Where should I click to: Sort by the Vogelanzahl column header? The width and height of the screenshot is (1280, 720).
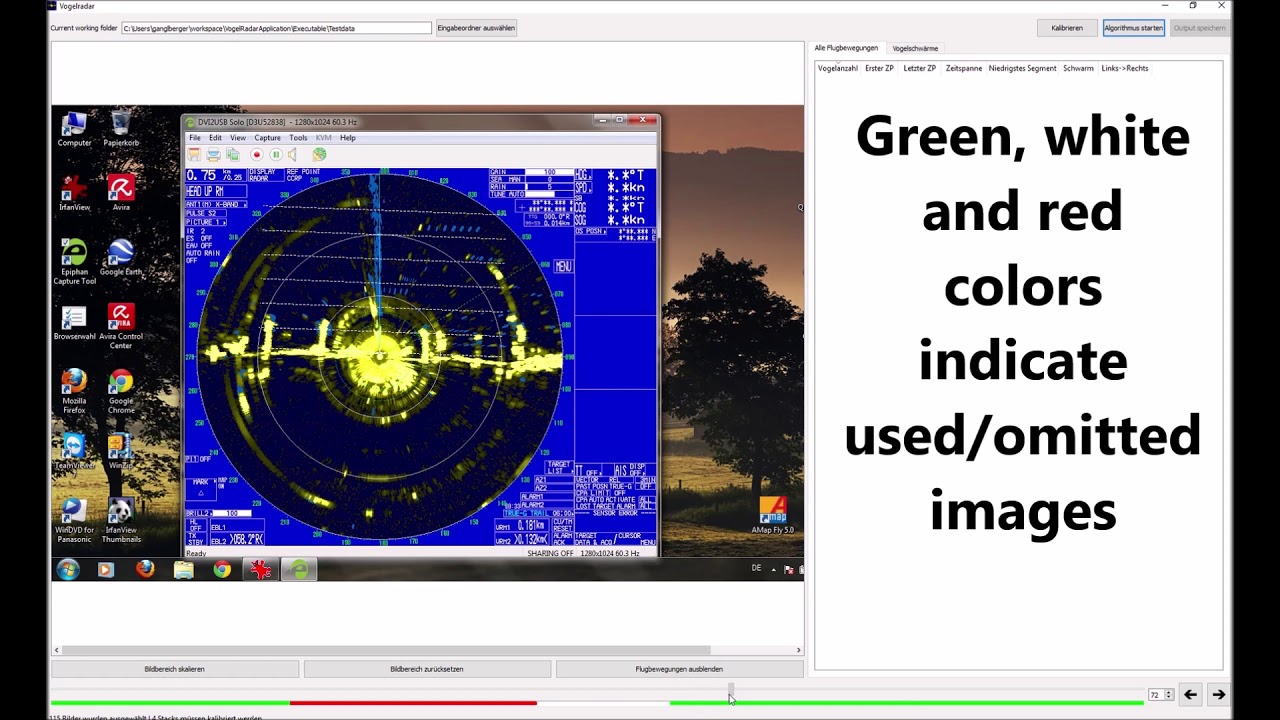[838, 68]
